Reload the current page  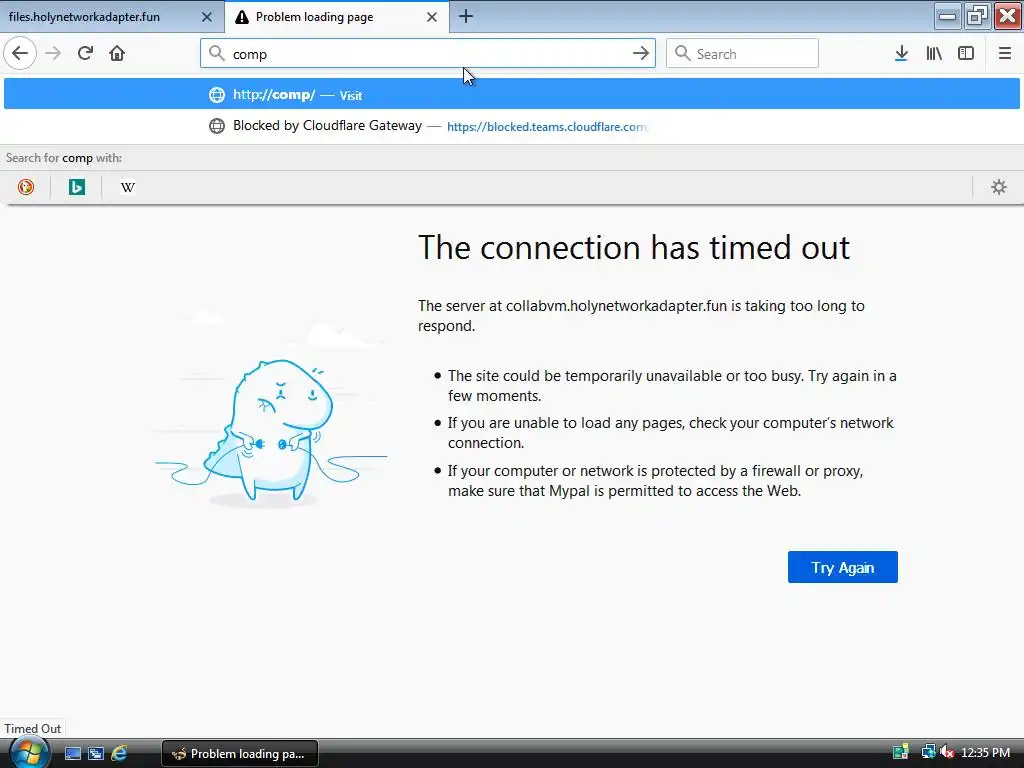[85, 54]
